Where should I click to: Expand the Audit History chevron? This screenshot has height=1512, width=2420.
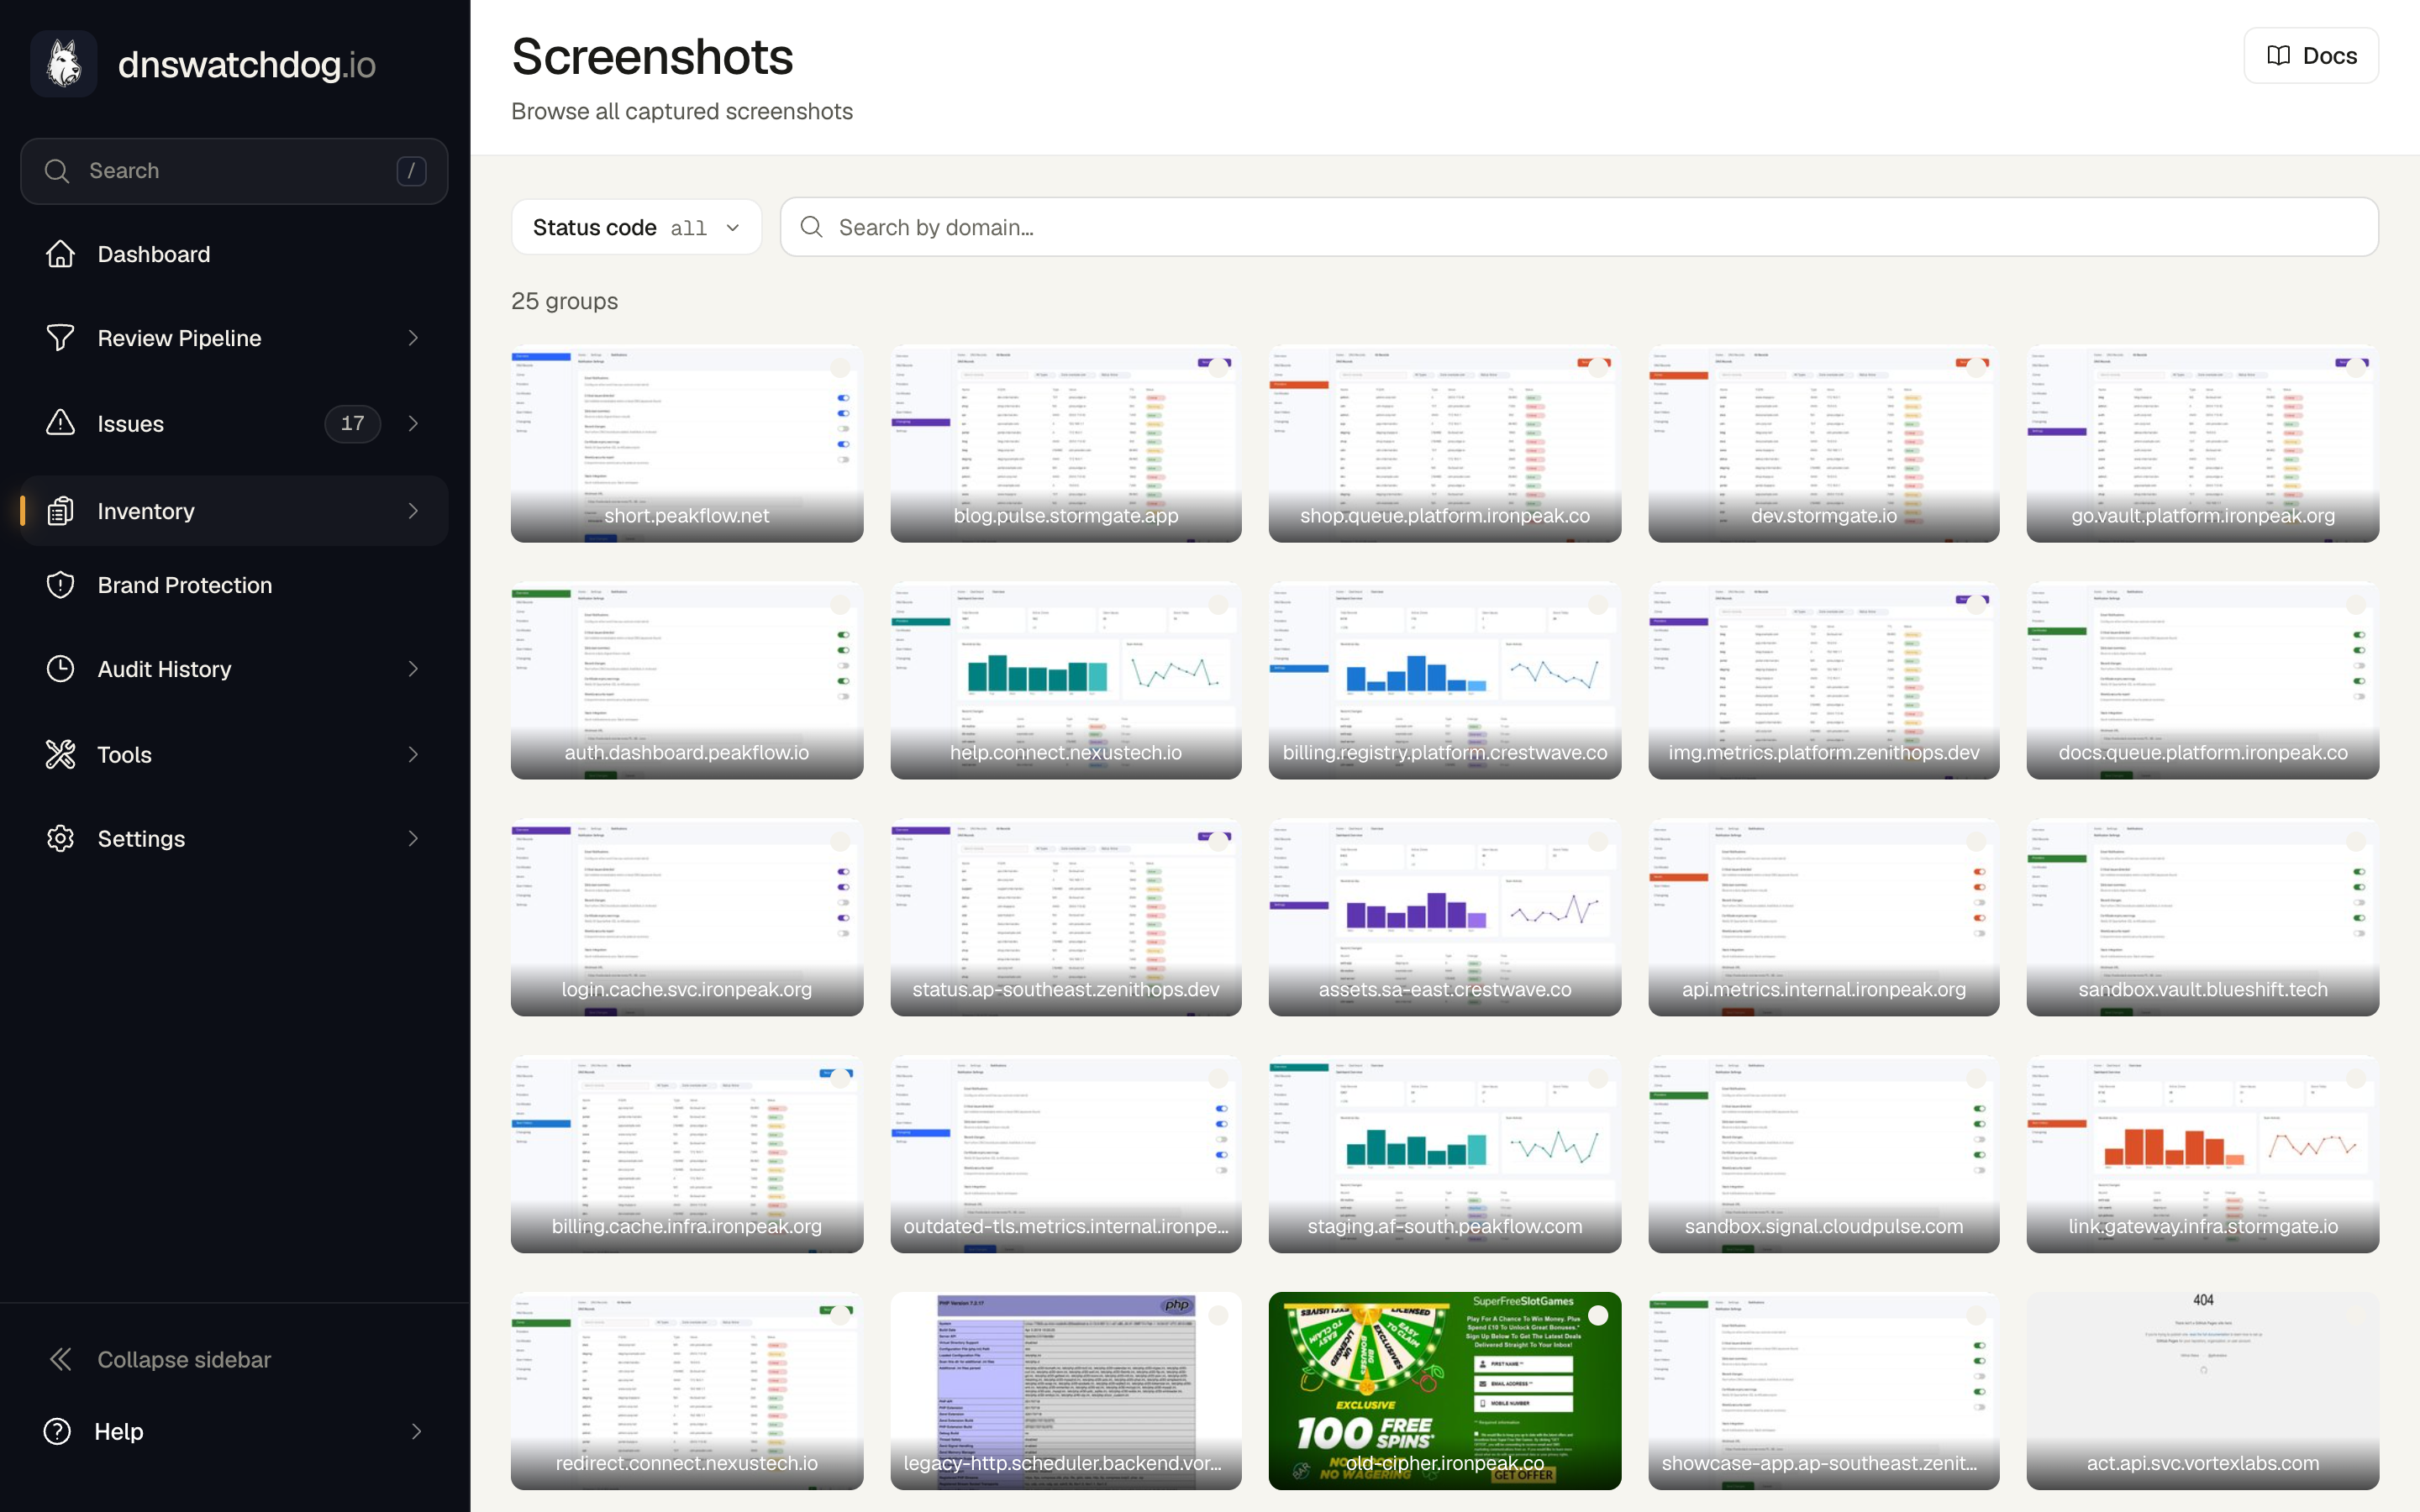(413, 669)
